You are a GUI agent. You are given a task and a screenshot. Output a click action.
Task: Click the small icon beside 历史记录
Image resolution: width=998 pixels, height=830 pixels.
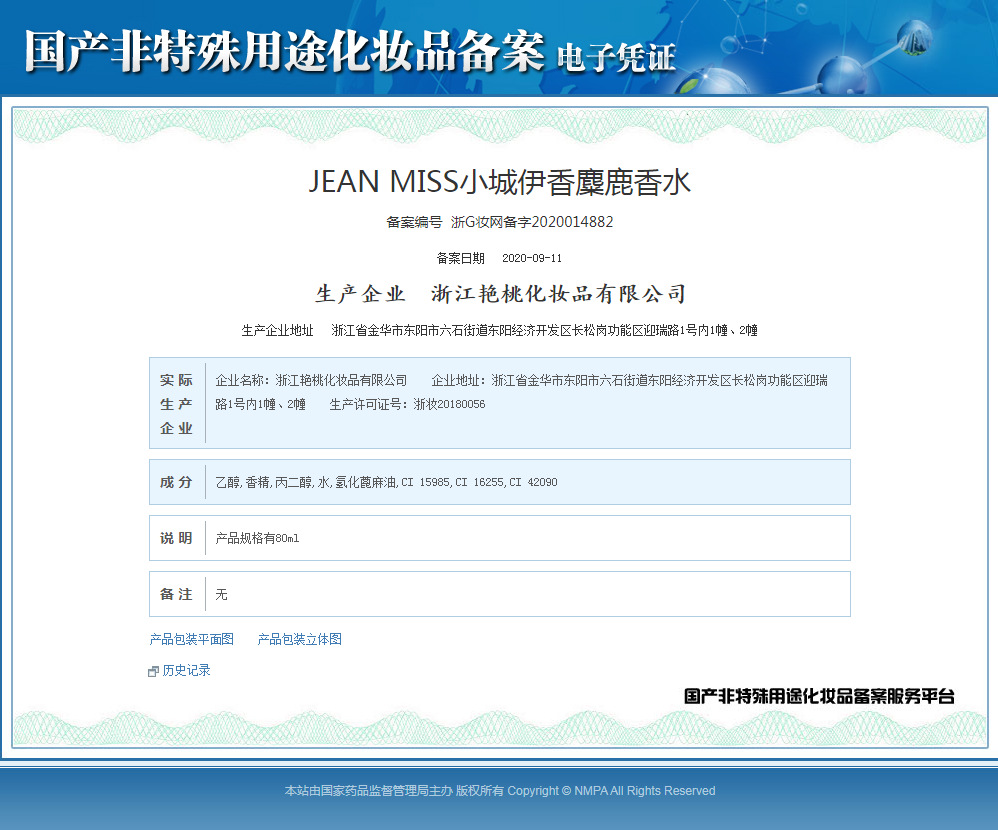tap(153, 672)
